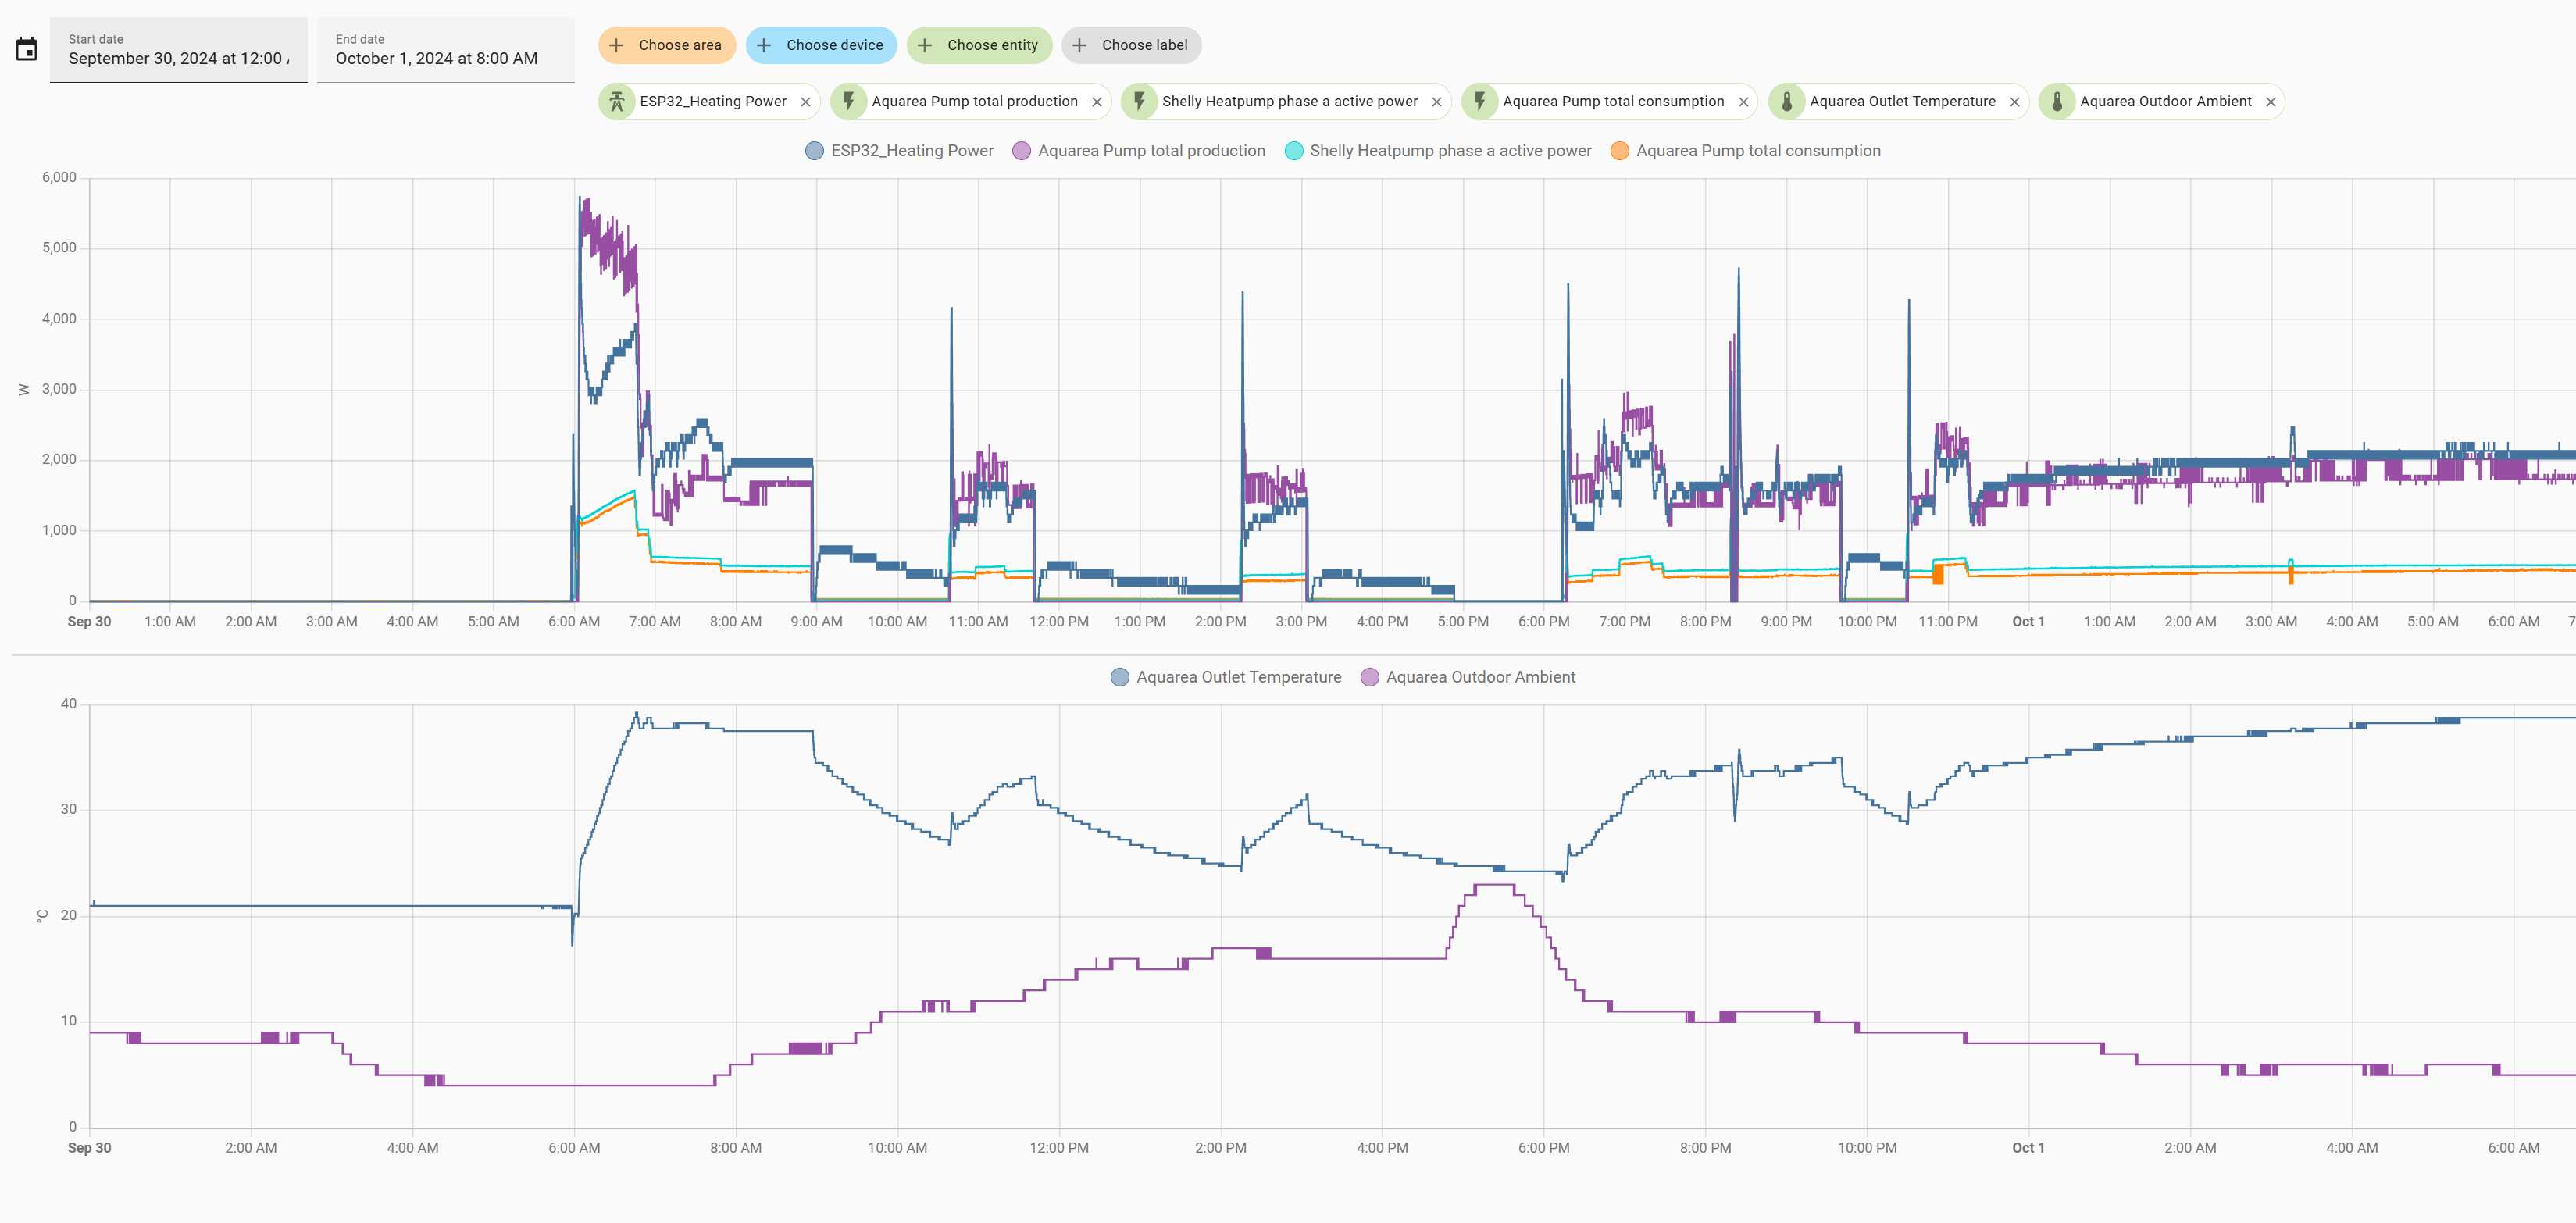The width and height of the screenshot is (2576, 1223).
Task: Open the calendar date picker icon
Action: 27,49
